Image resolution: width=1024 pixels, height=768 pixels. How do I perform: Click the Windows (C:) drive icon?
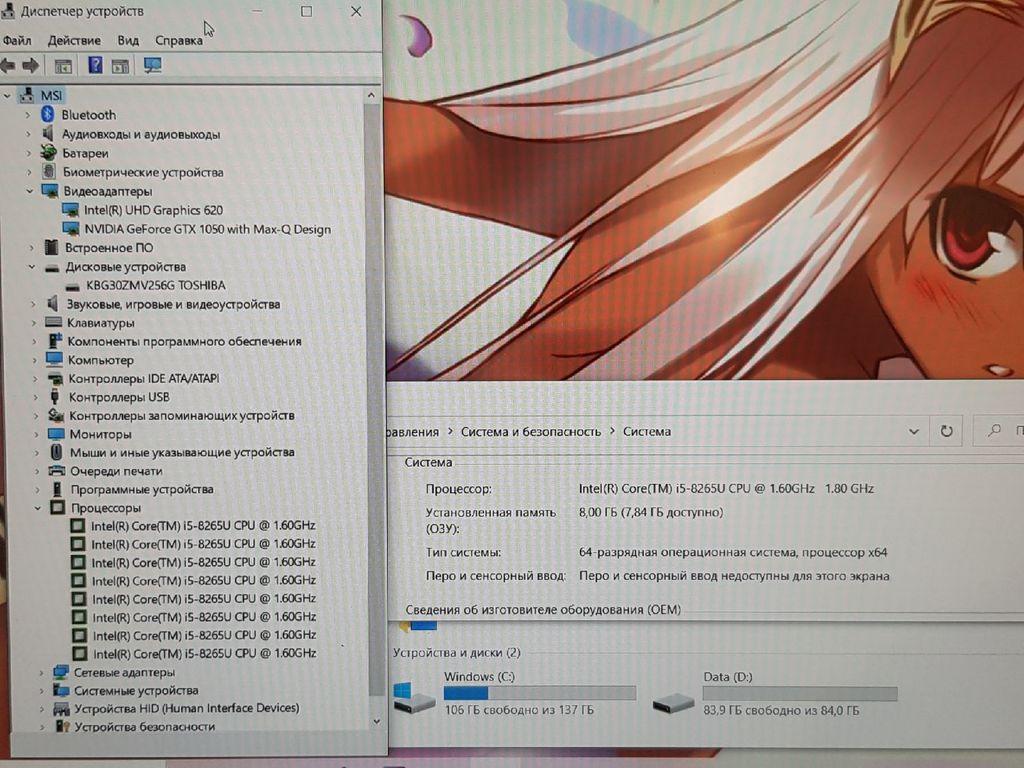pyautogui.click(x=414, y=698)
